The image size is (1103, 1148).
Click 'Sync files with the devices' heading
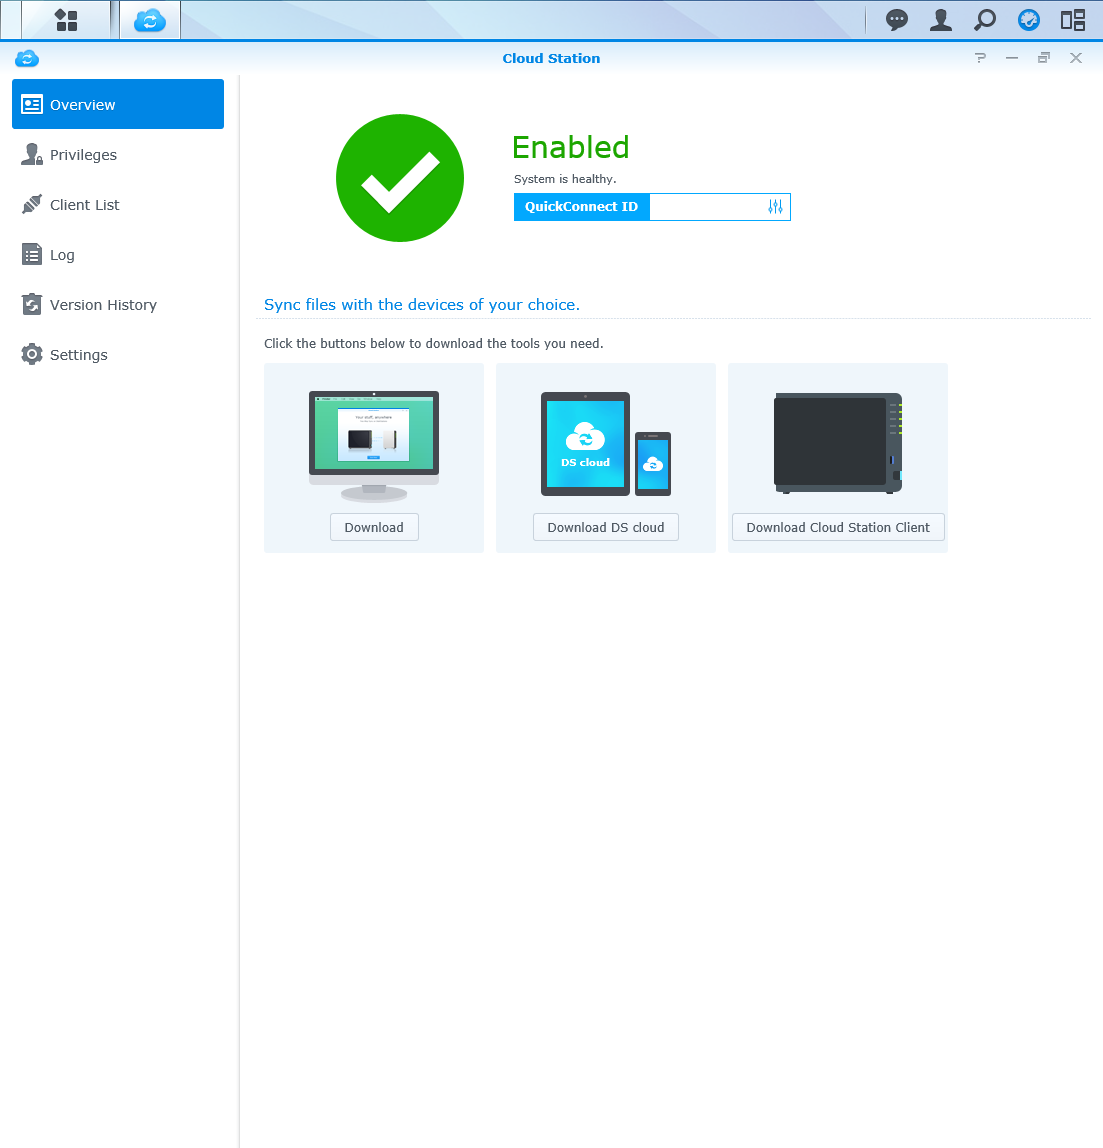tap(422, 305)
